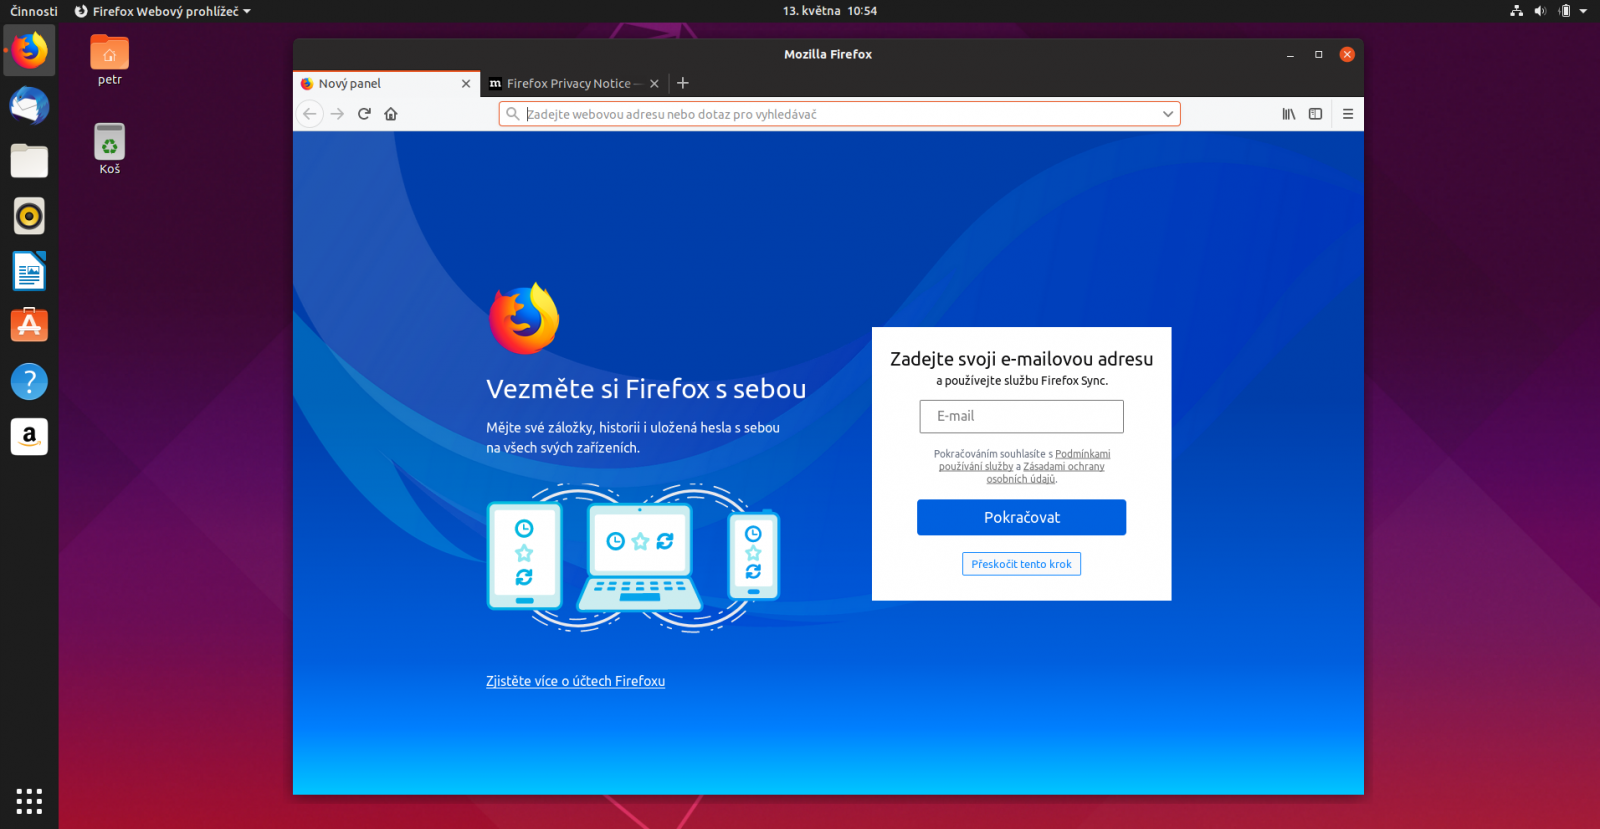Launch Firefox from the Ubuntu dock

(x=29, y=50)
